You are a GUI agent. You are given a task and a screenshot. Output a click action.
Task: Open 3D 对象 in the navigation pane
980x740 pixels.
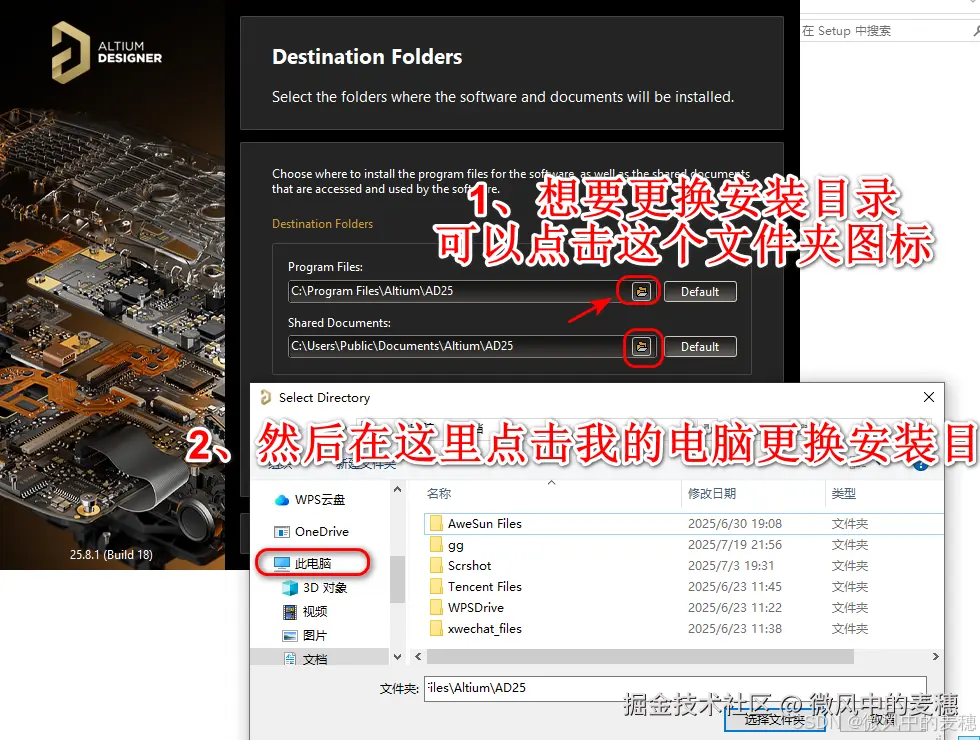315,588
